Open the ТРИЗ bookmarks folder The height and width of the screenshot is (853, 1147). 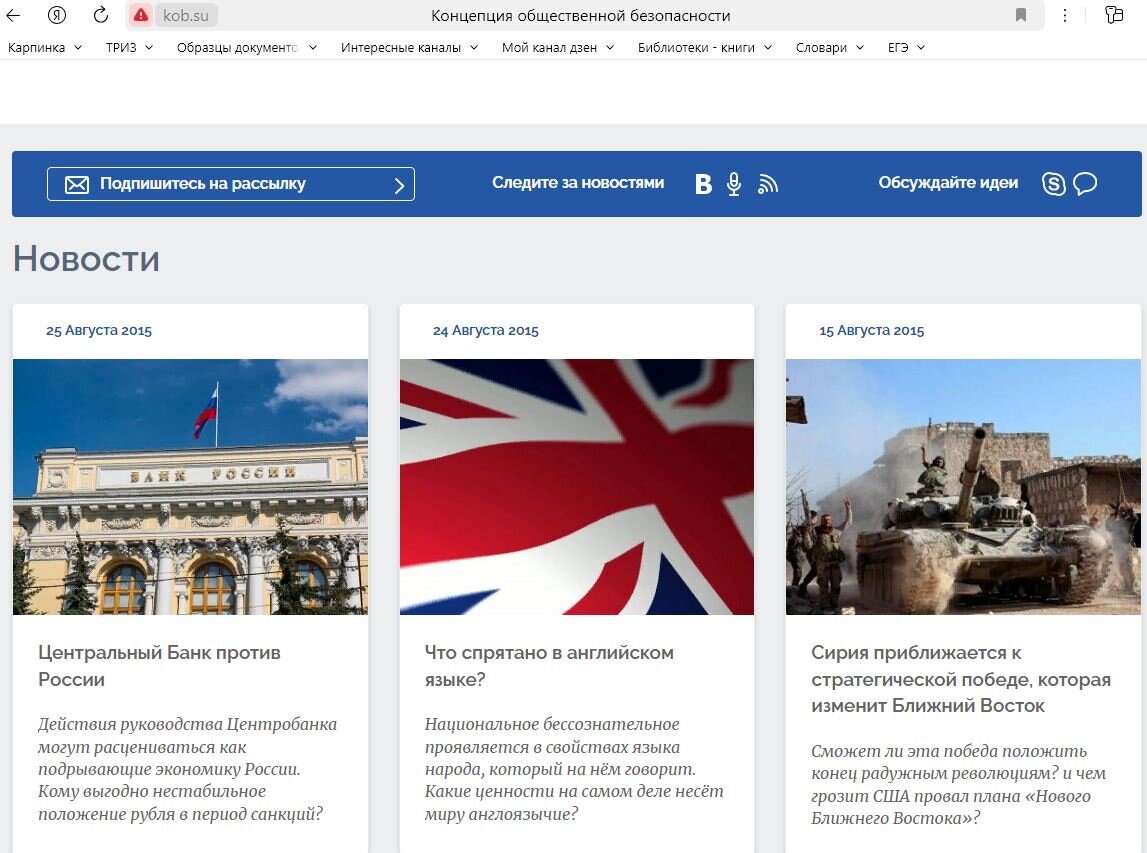coord(129,48)
